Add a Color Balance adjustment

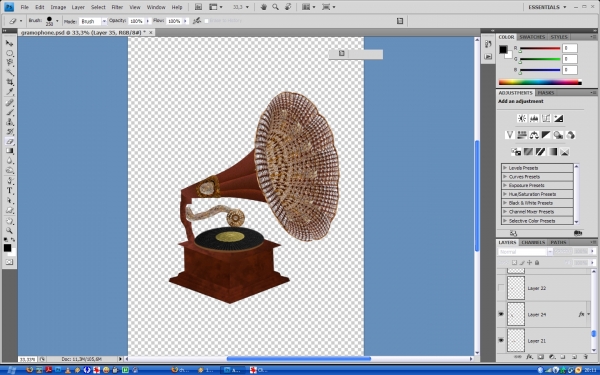click(534, 135)
